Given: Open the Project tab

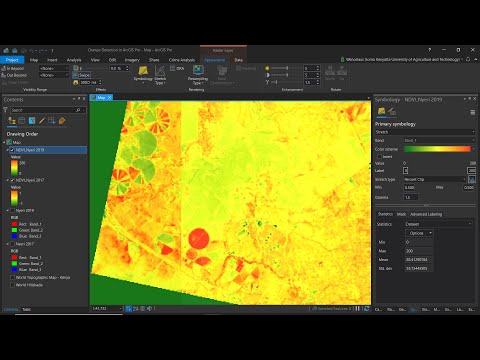Looking at the screenshot, I should (x=12, y=60).
